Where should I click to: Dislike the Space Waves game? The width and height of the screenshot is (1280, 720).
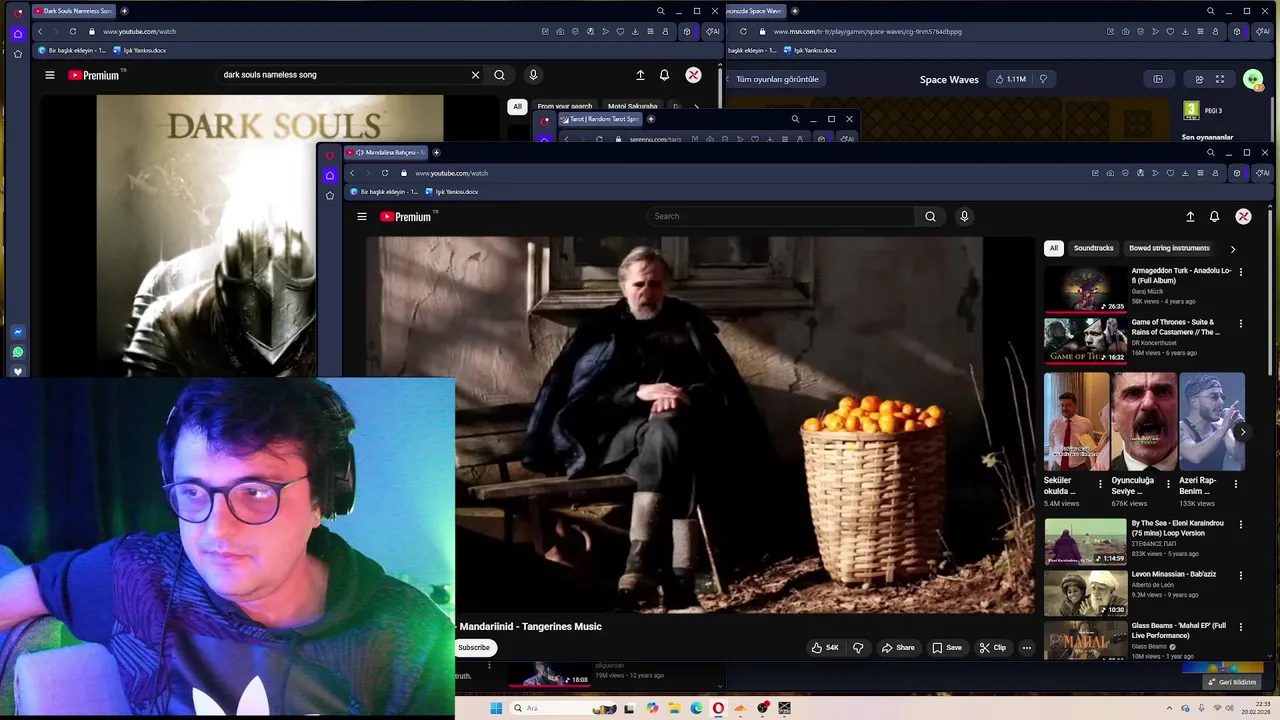1043,79
